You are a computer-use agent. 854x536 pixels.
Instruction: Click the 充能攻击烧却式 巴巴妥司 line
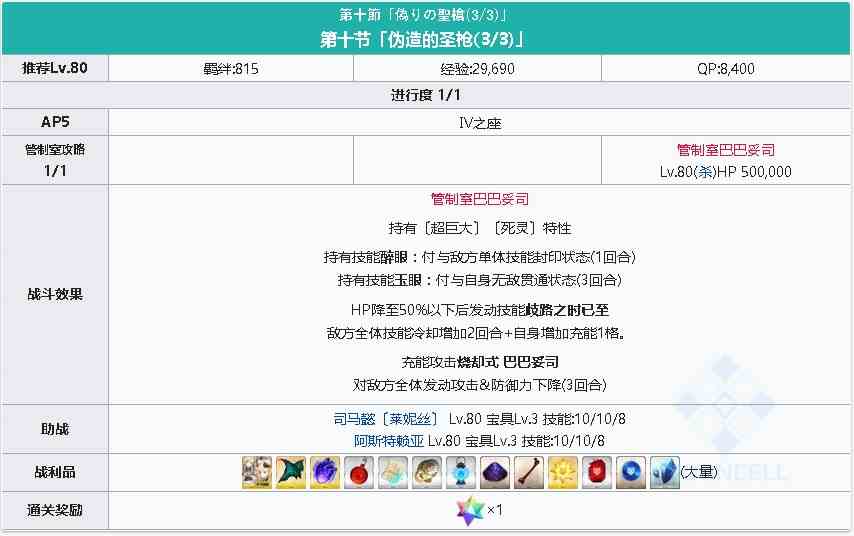coord(479,362)
